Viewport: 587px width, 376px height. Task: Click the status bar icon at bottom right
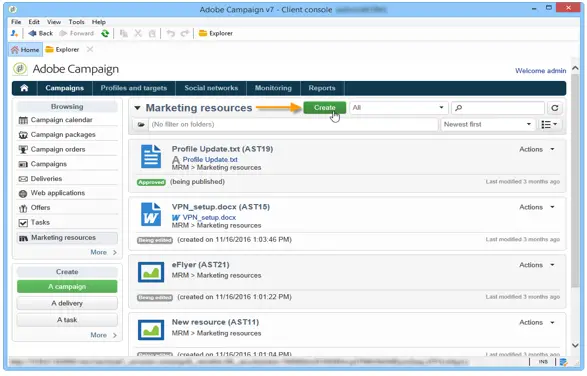(x=563, y=362)
